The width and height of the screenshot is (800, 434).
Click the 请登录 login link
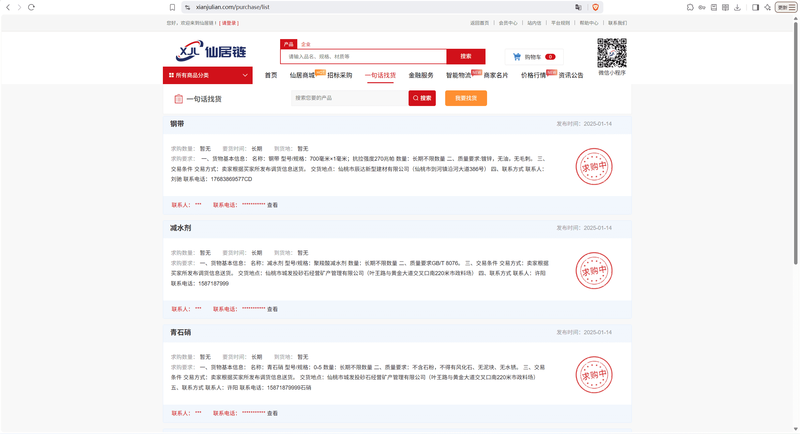tap(229, 23)
